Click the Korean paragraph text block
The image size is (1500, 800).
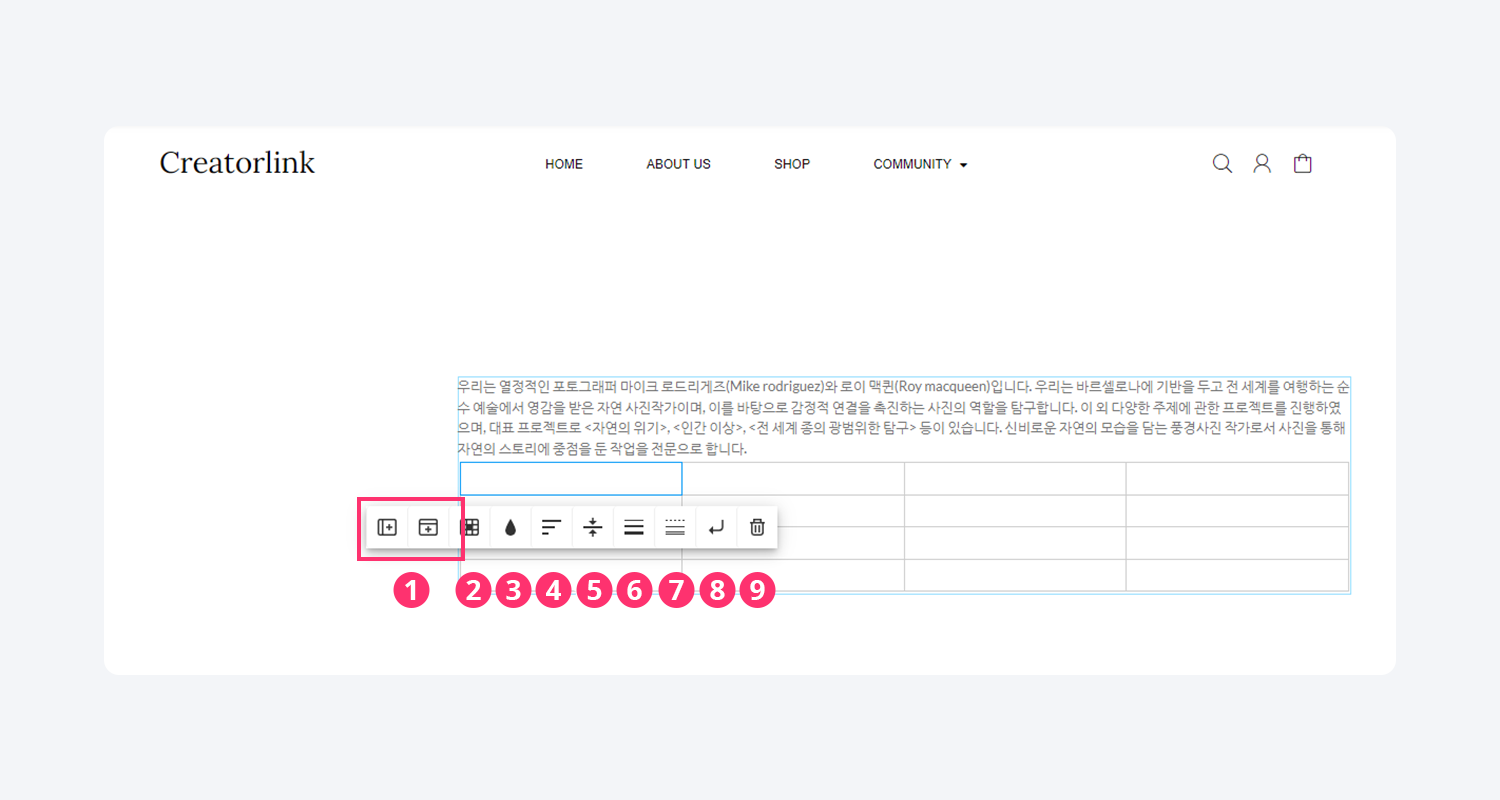[x=903, y=418]
